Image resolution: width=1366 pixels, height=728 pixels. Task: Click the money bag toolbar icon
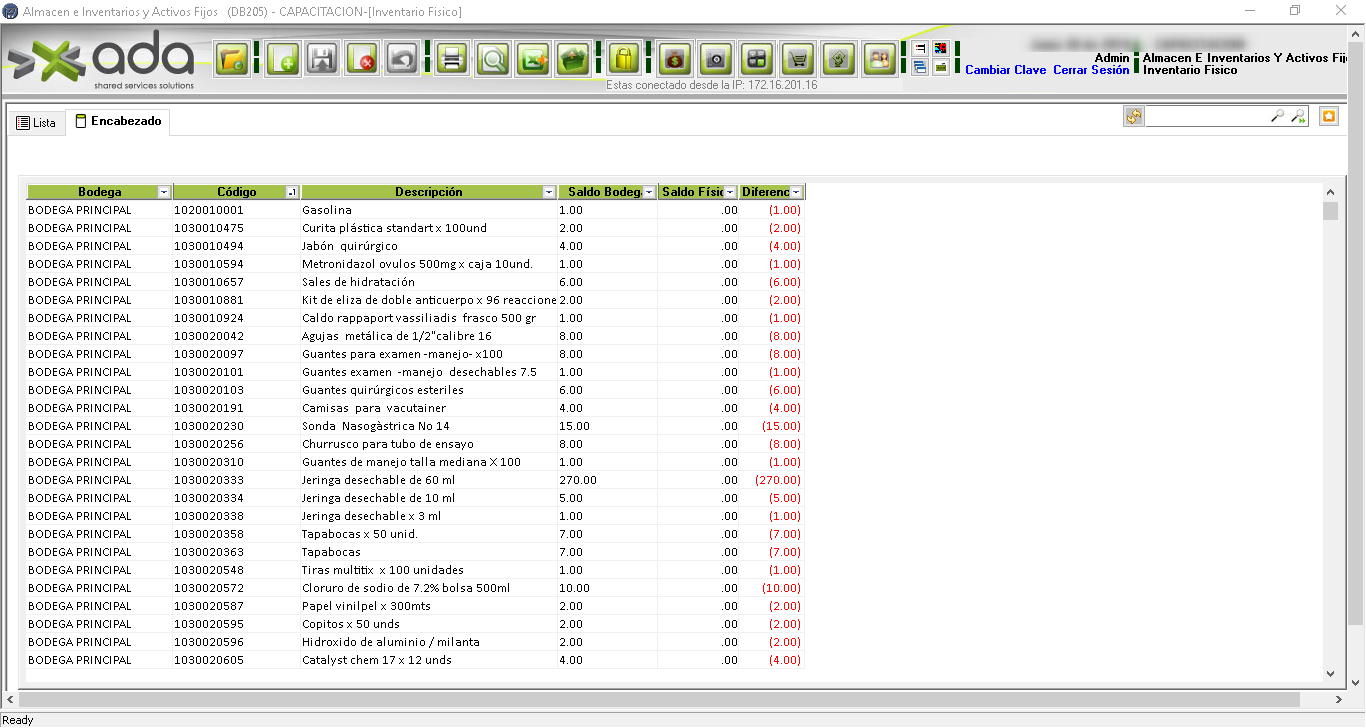(x=675, y=60)
